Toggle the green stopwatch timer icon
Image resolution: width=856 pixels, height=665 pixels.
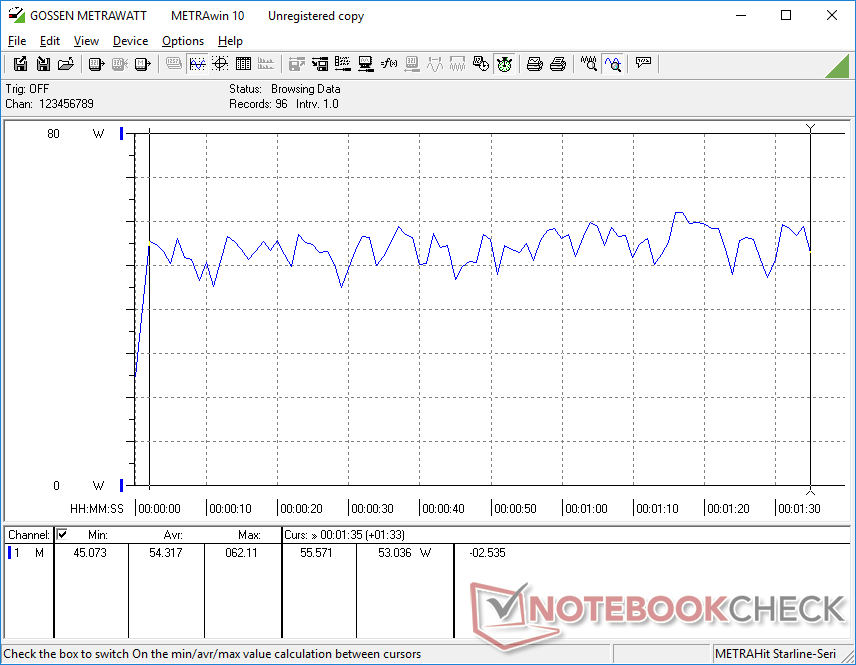[504, 64]
